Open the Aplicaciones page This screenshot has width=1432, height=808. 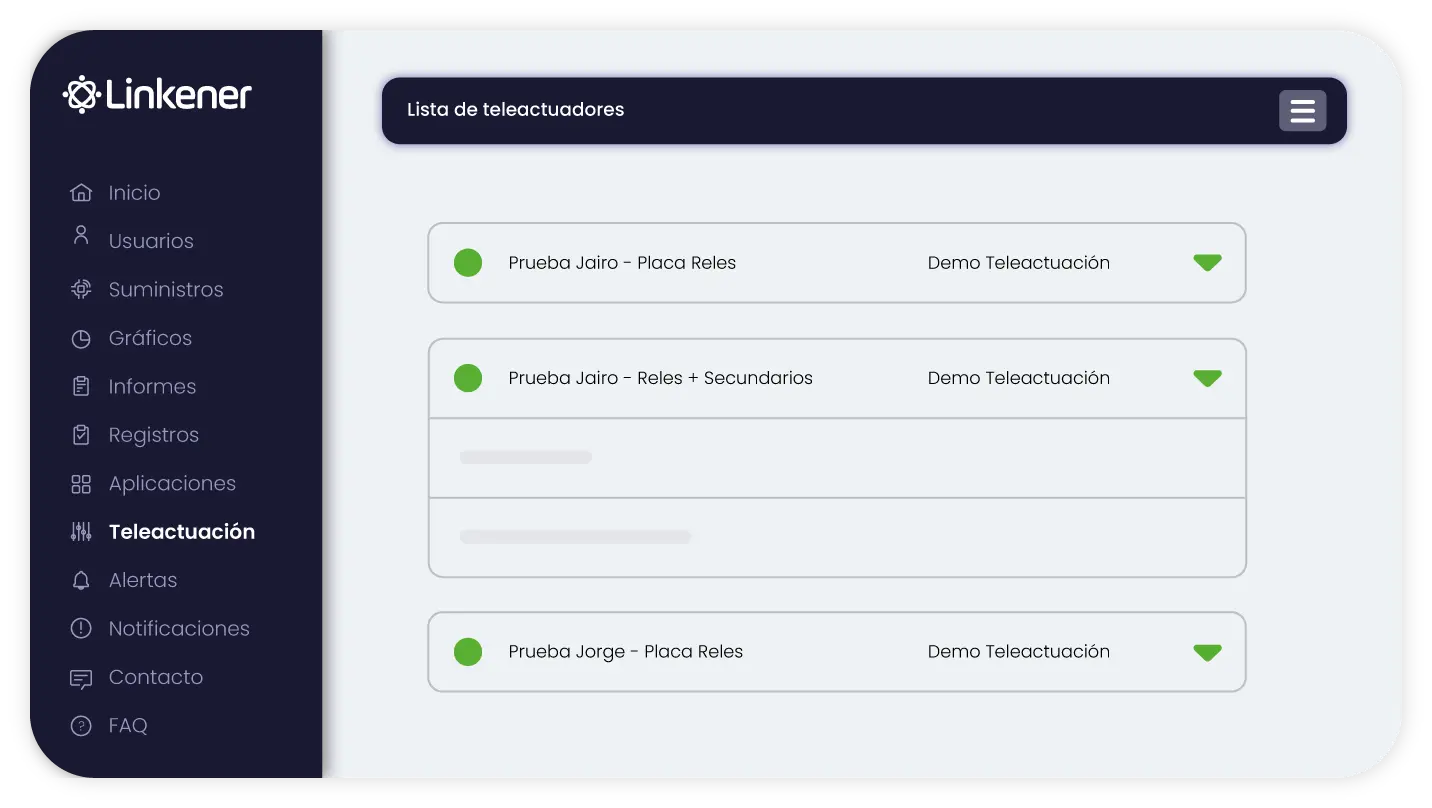[x=172, y=484]
